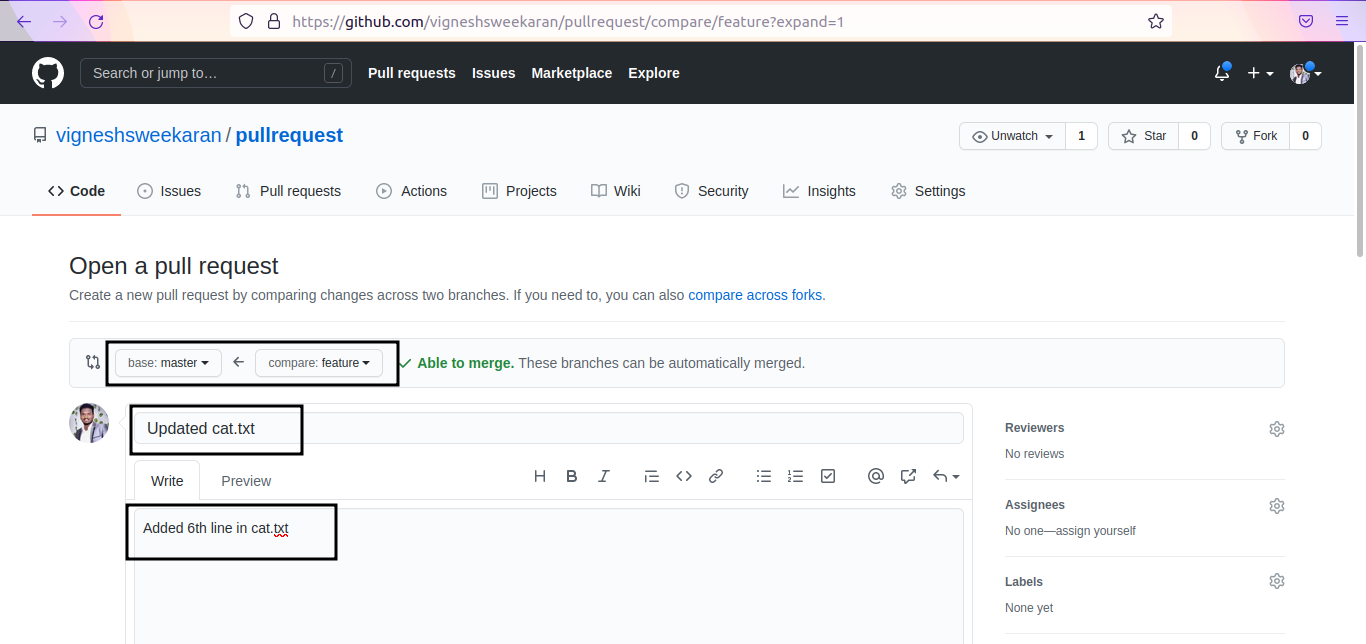Select the Write tab in editor
Image resolution: width=1366 pixels, height=644 pixels.
[167, 481]
